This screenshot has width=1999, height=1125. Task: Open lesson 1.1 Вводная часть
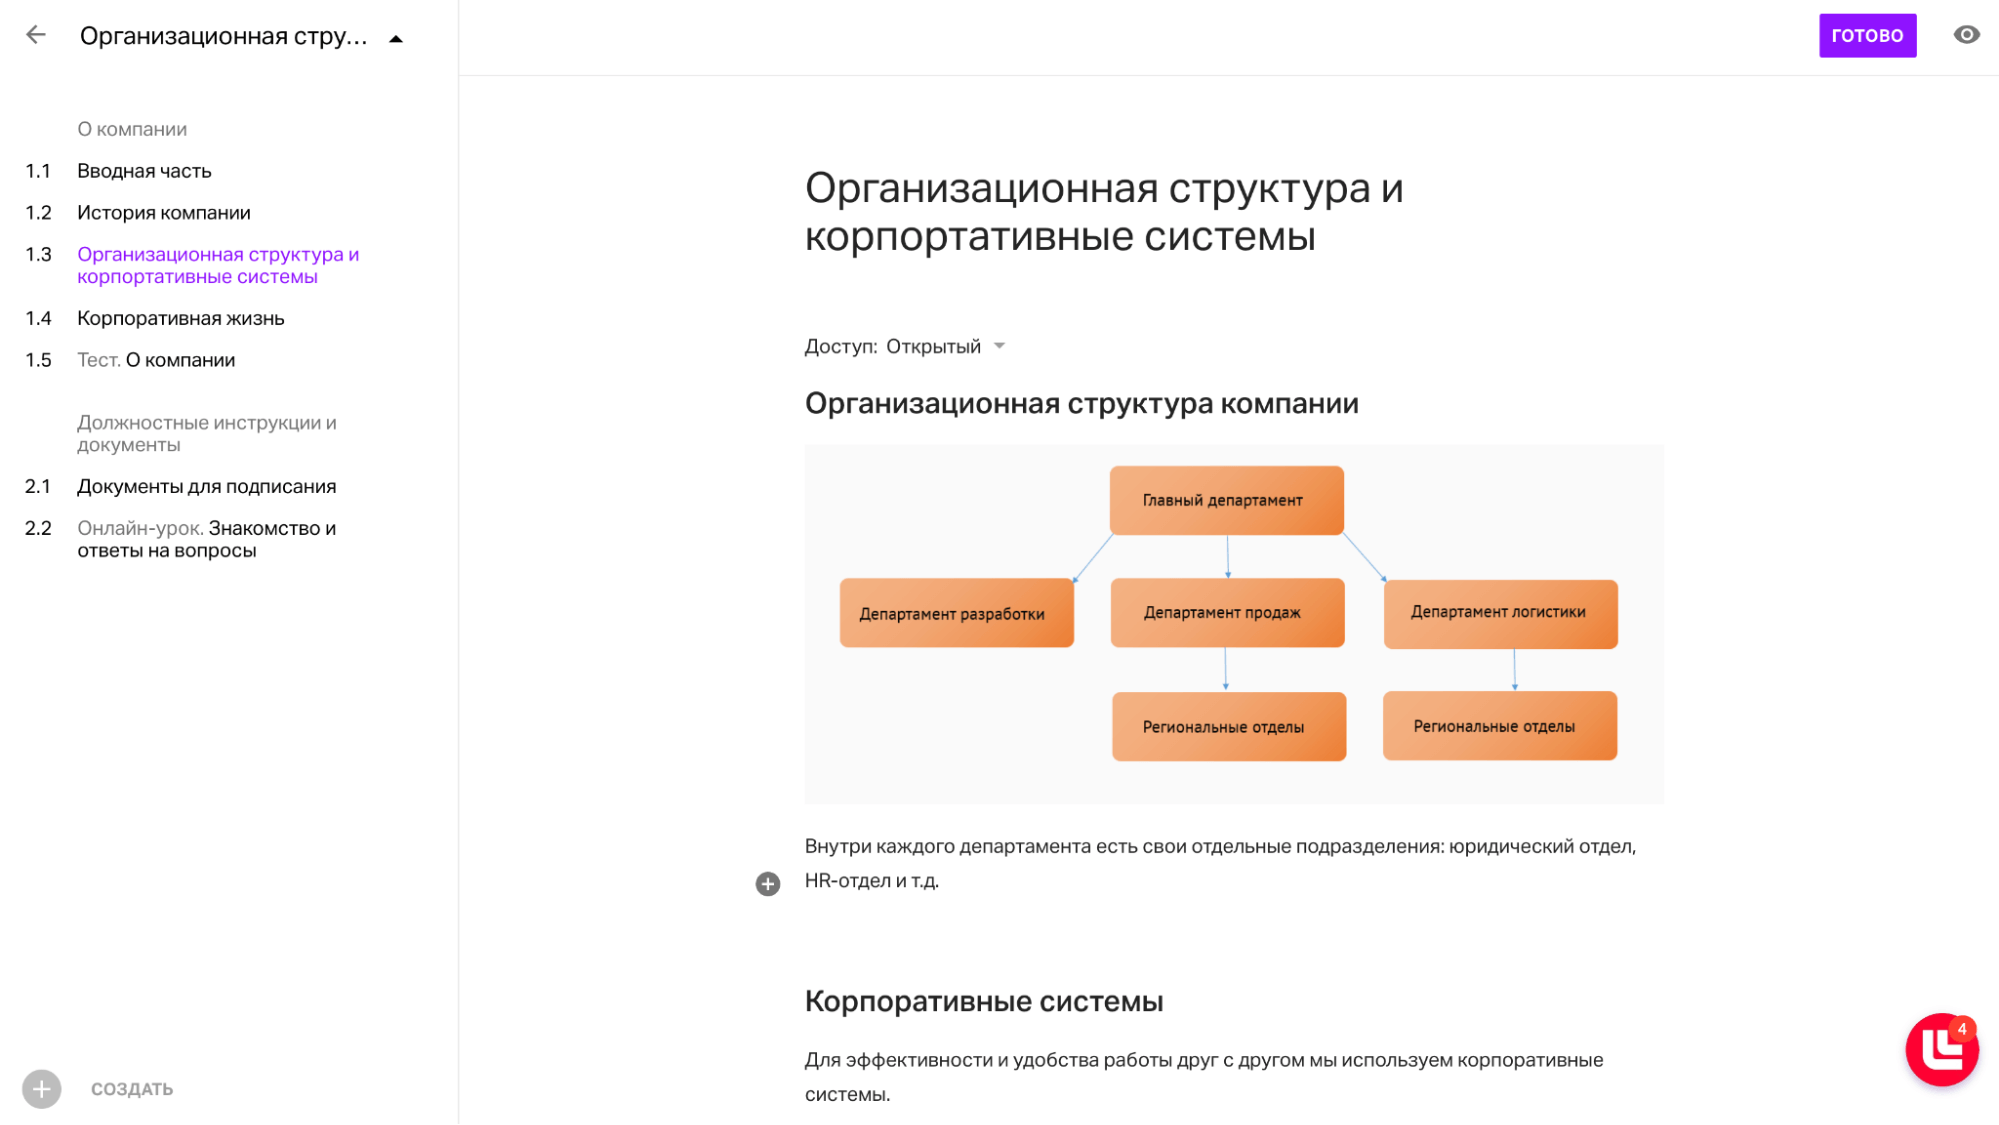click(x=144, y=171)
